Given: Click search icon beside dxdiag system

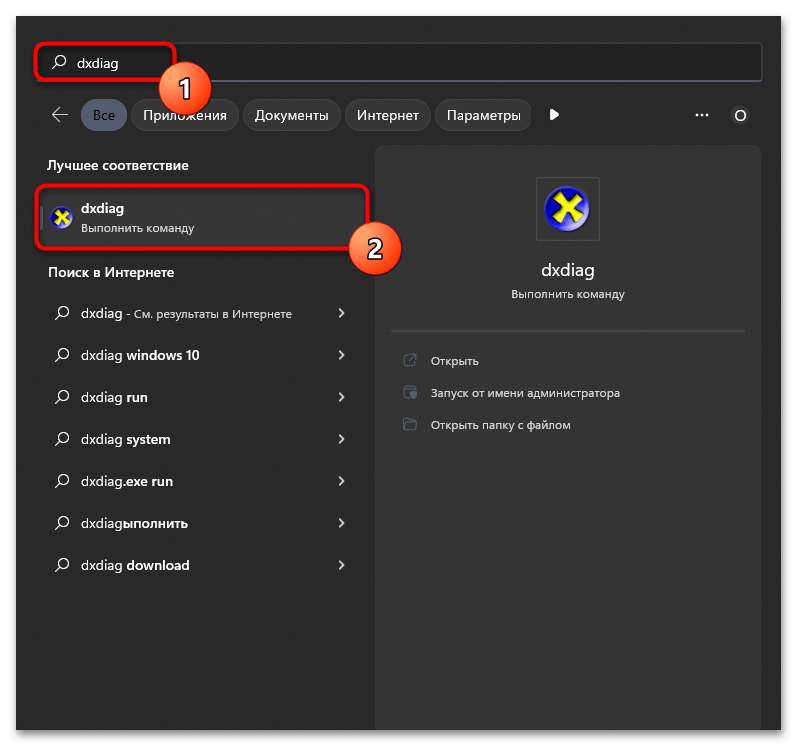Looking at the screenshot, I should tap(62, 439).
